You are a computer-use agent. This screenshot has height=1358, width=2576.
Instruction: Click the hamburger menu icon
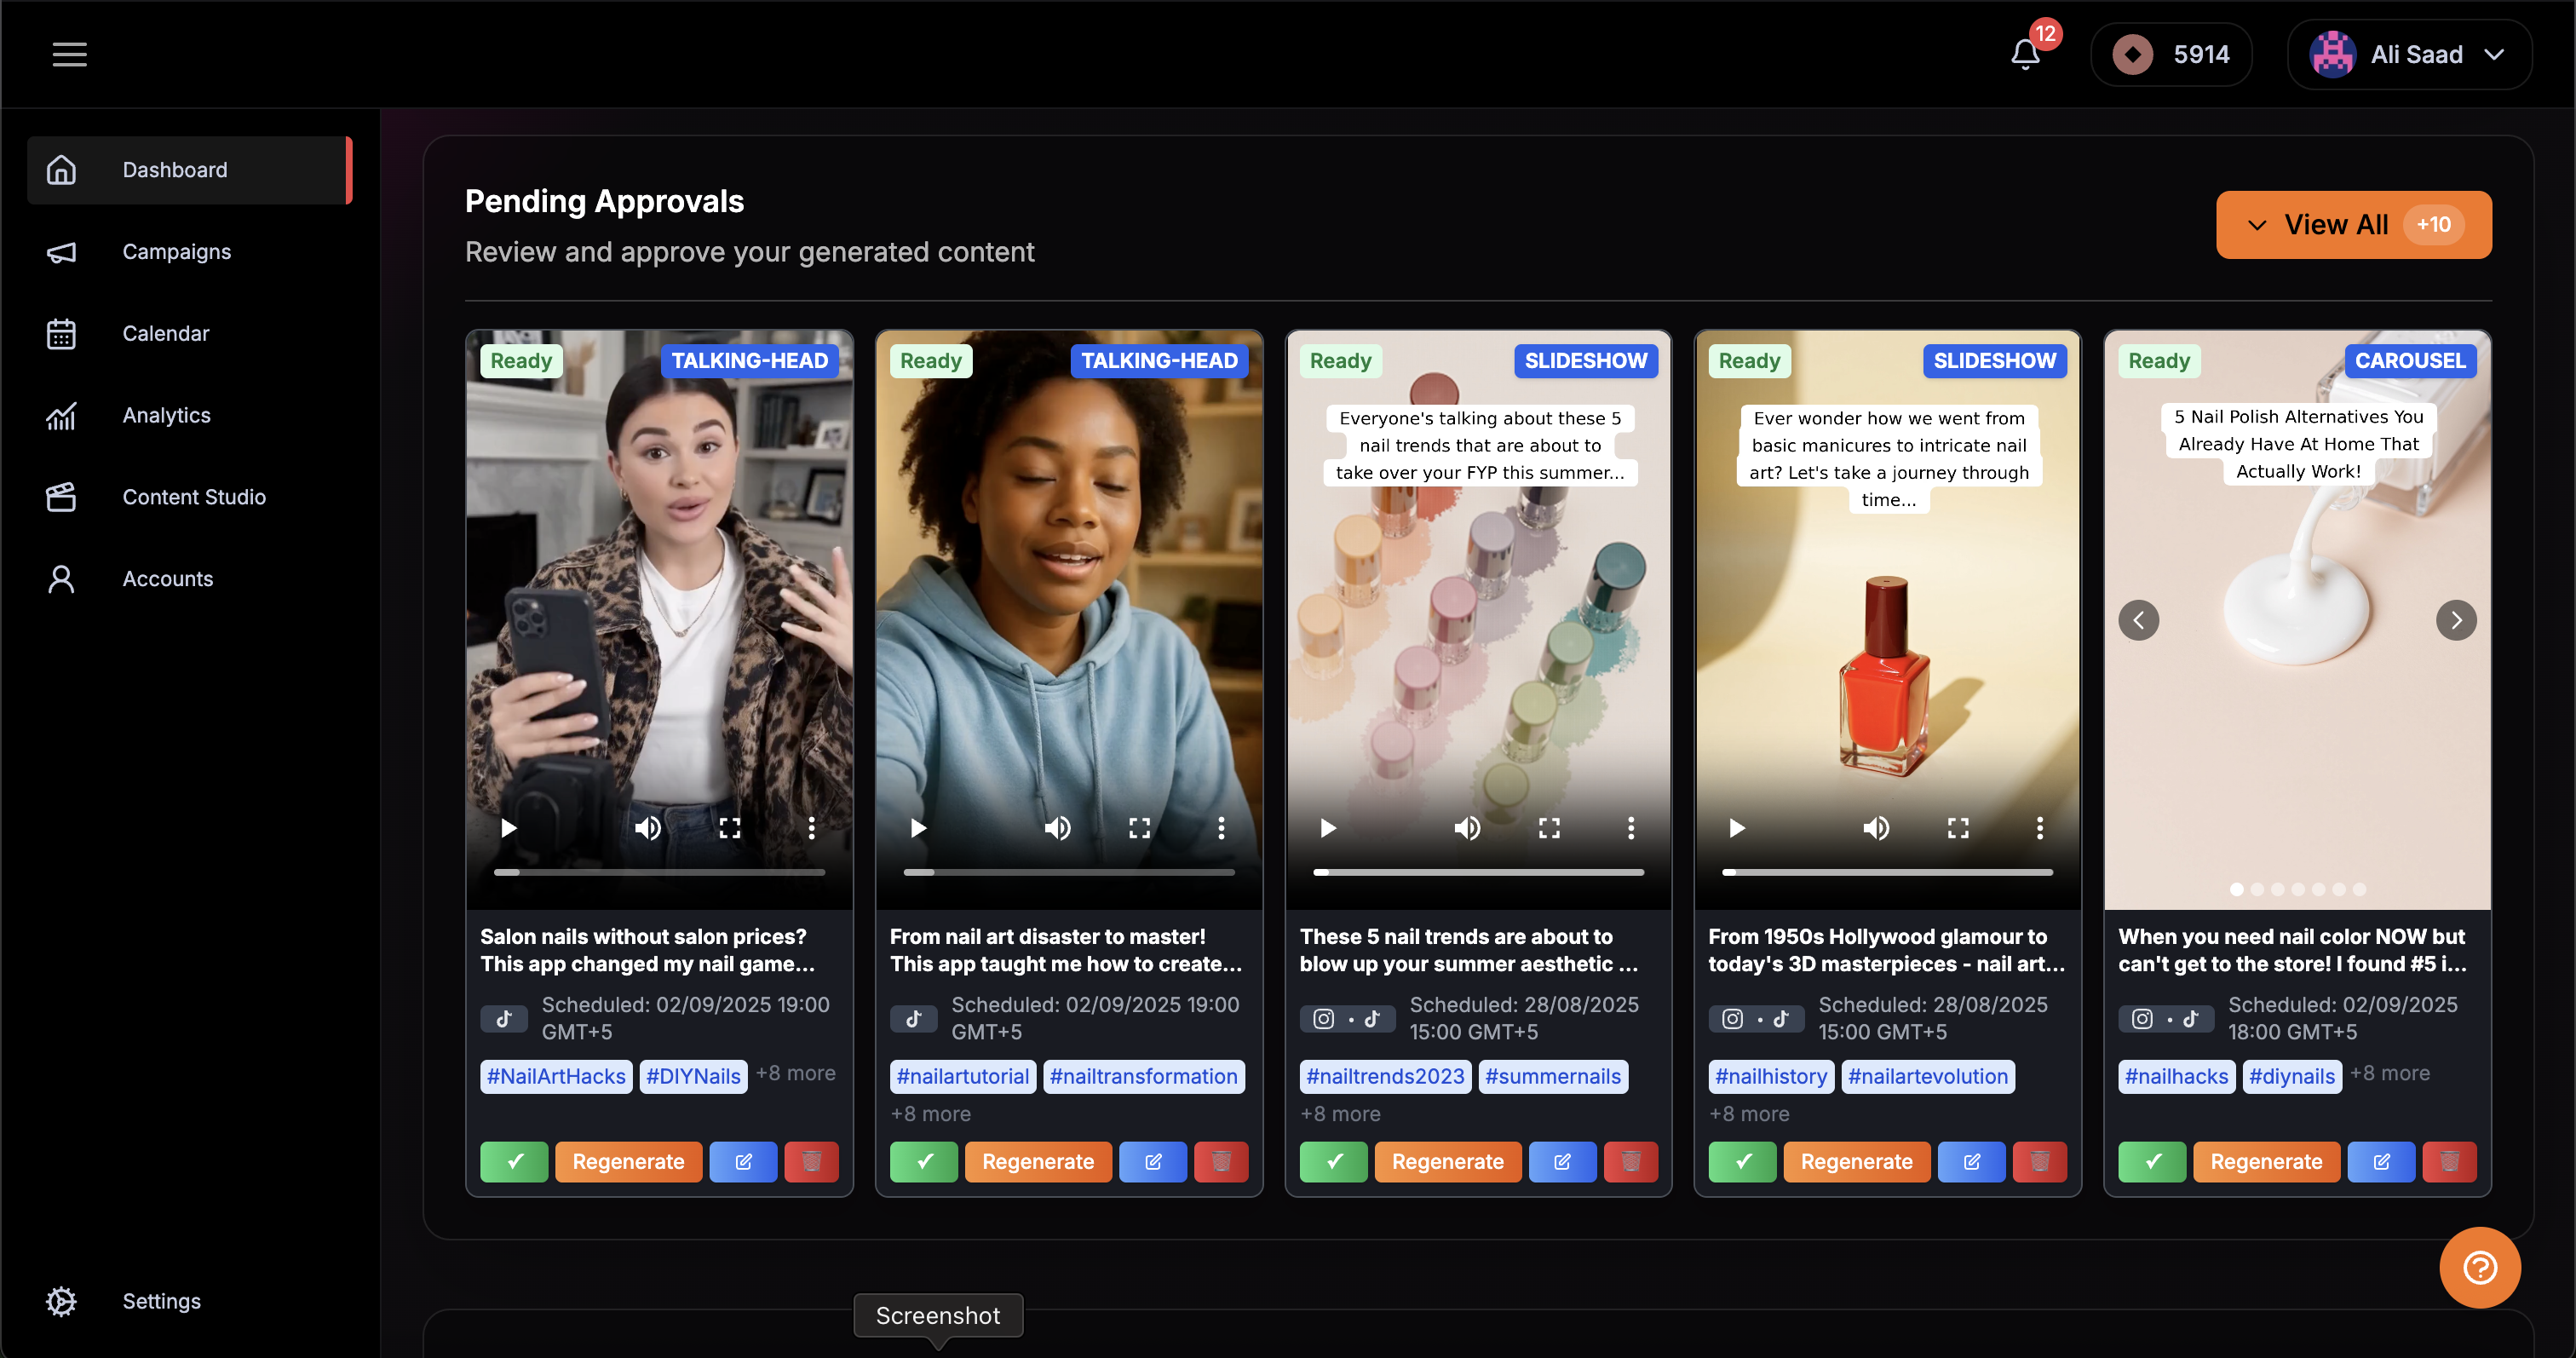click(69, 54)
